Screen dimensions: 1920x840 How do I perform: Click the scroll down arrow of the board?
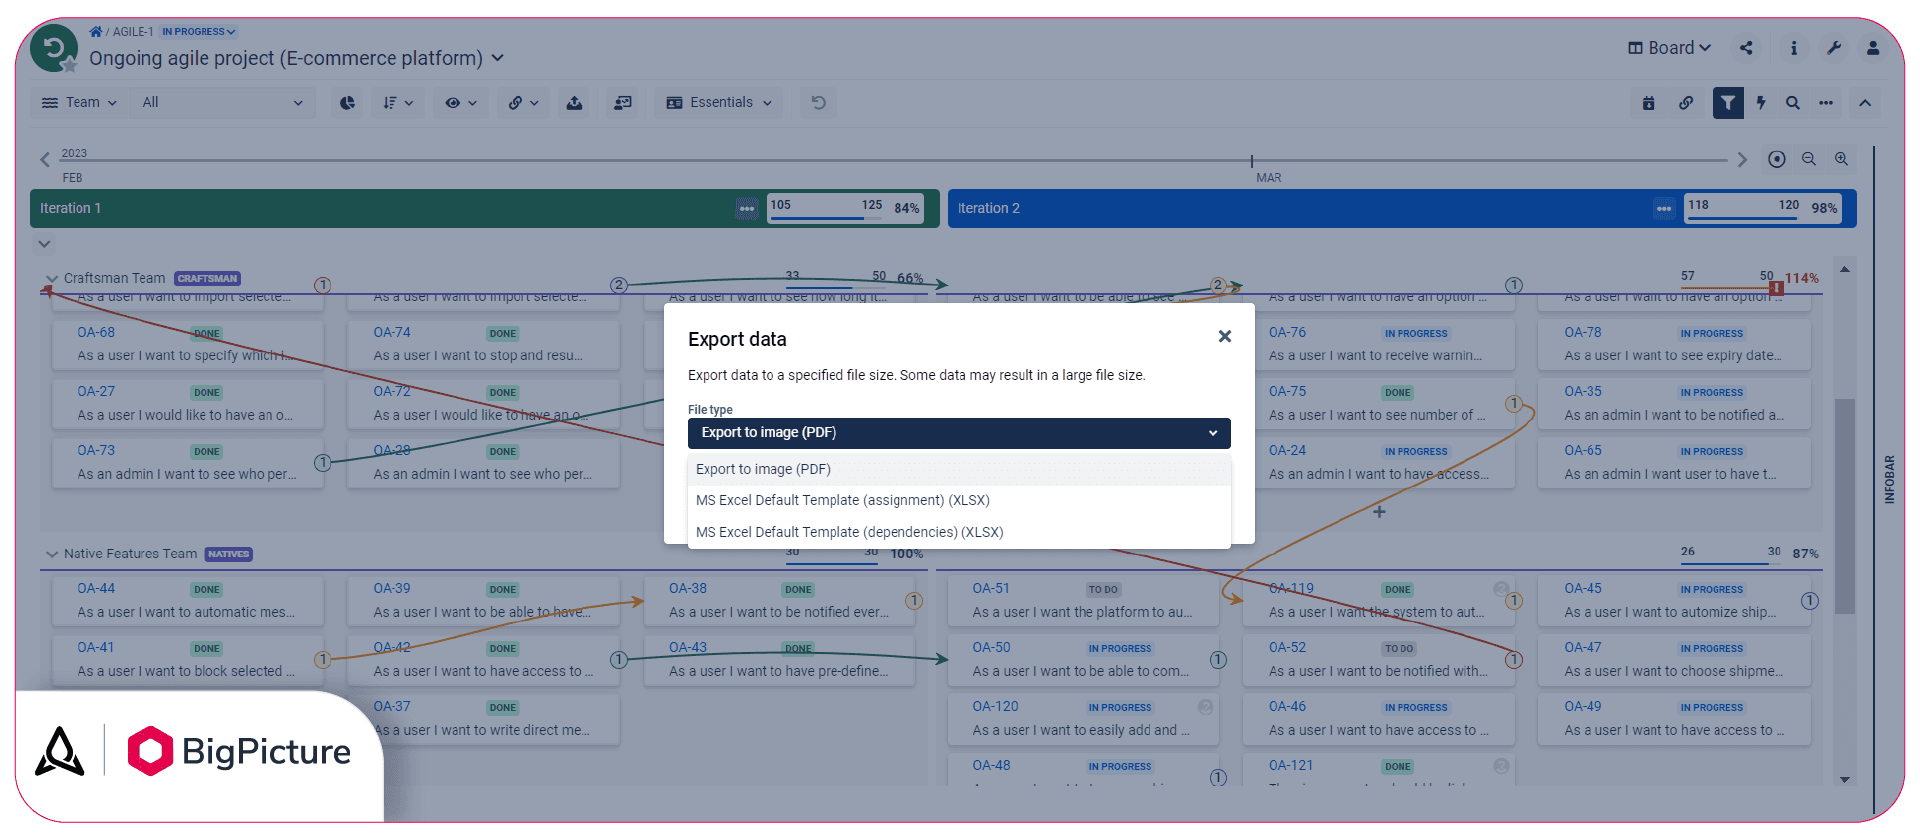(1845, 780)
